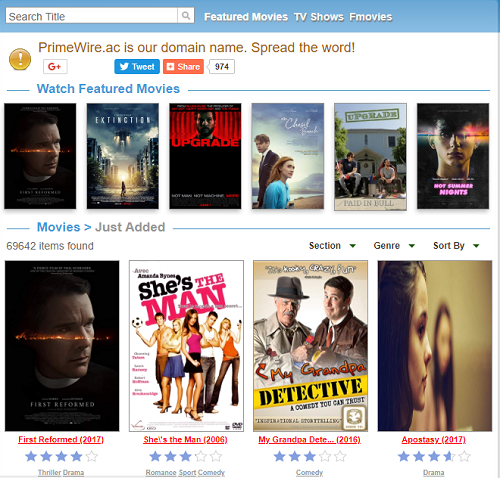Screen dimensions: 500x478
Task: Click Comedy genre under My Grandpa Detective
Action: pos(310,473)
